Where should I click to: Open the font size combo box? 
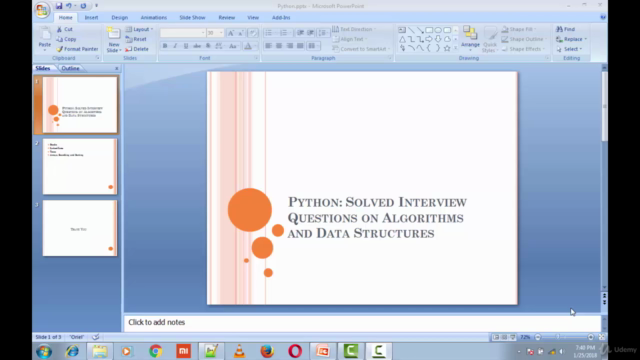pyautogui.click(x=215, y=33)
